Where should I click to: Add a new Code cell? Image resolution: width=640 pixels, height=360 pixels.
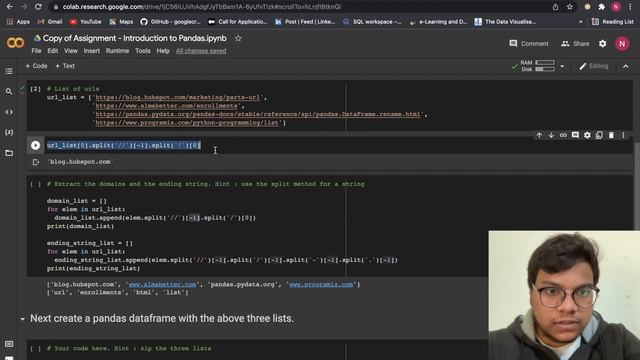pos(36,66)
